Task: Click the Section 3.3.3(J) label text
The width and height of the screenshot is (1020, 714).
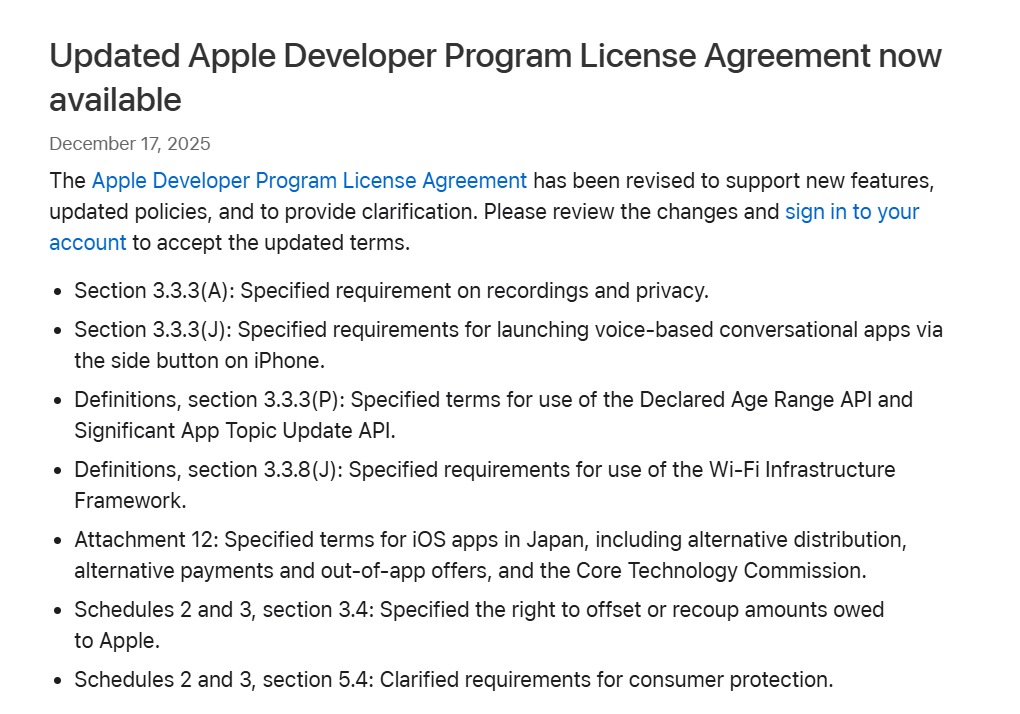Action: coord(151,330)
